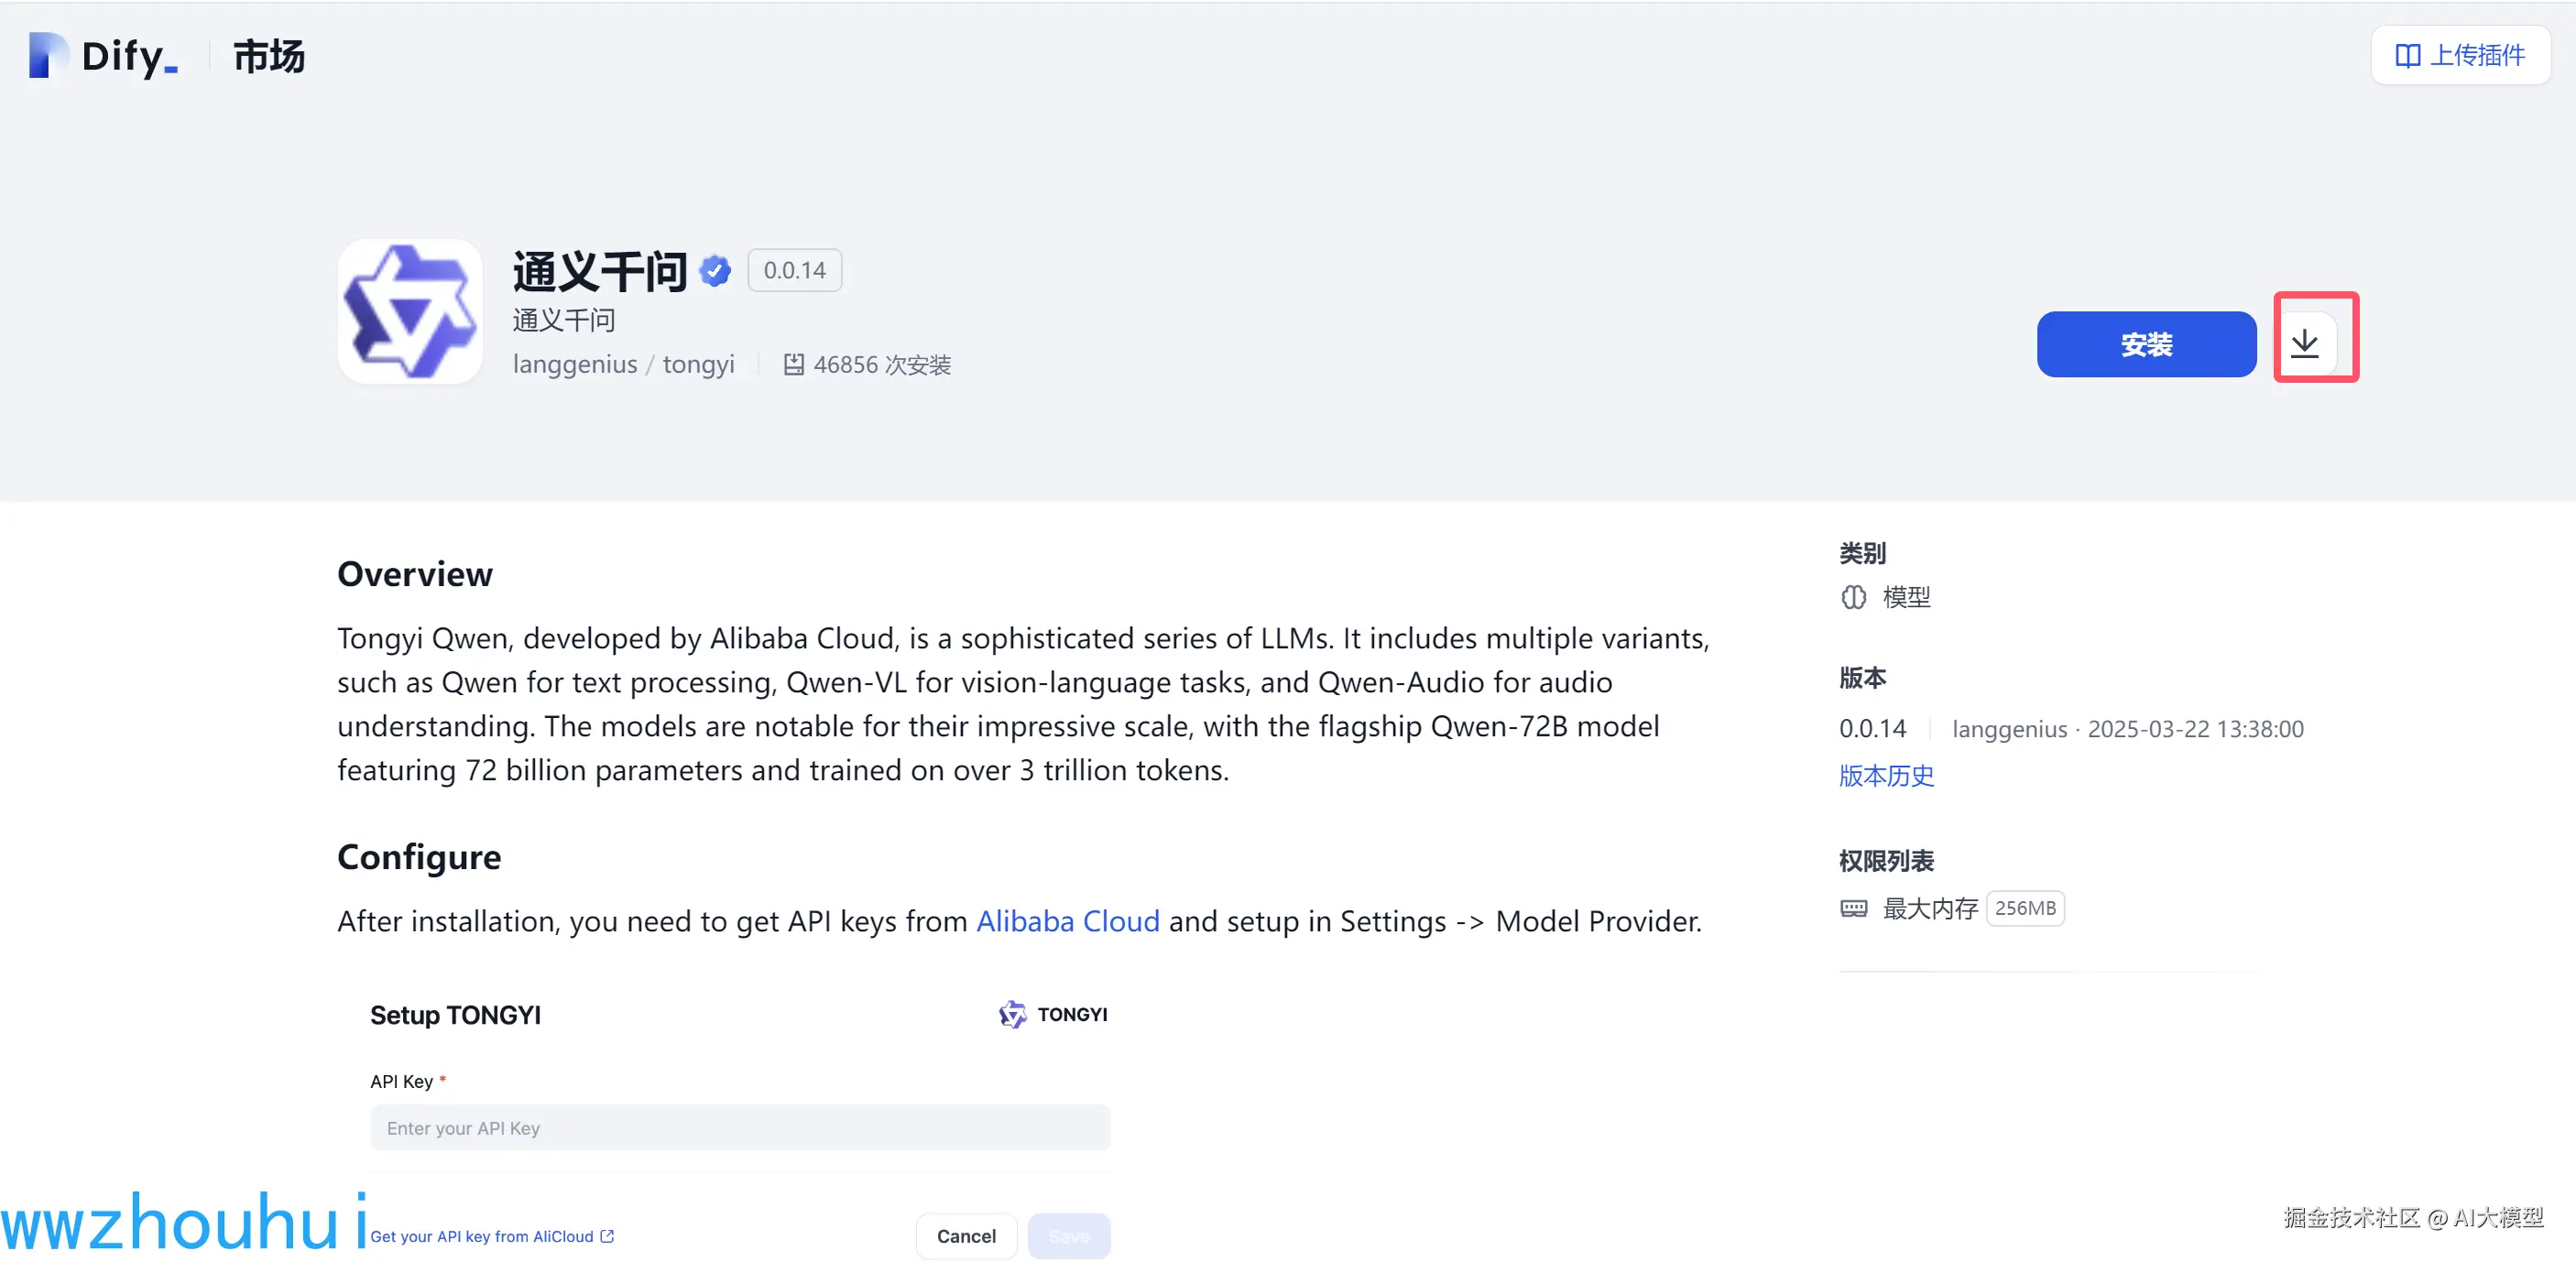Click the small TONGYI logo in setup card
This screenshot has width=2576, height=1262.
1012,1014
